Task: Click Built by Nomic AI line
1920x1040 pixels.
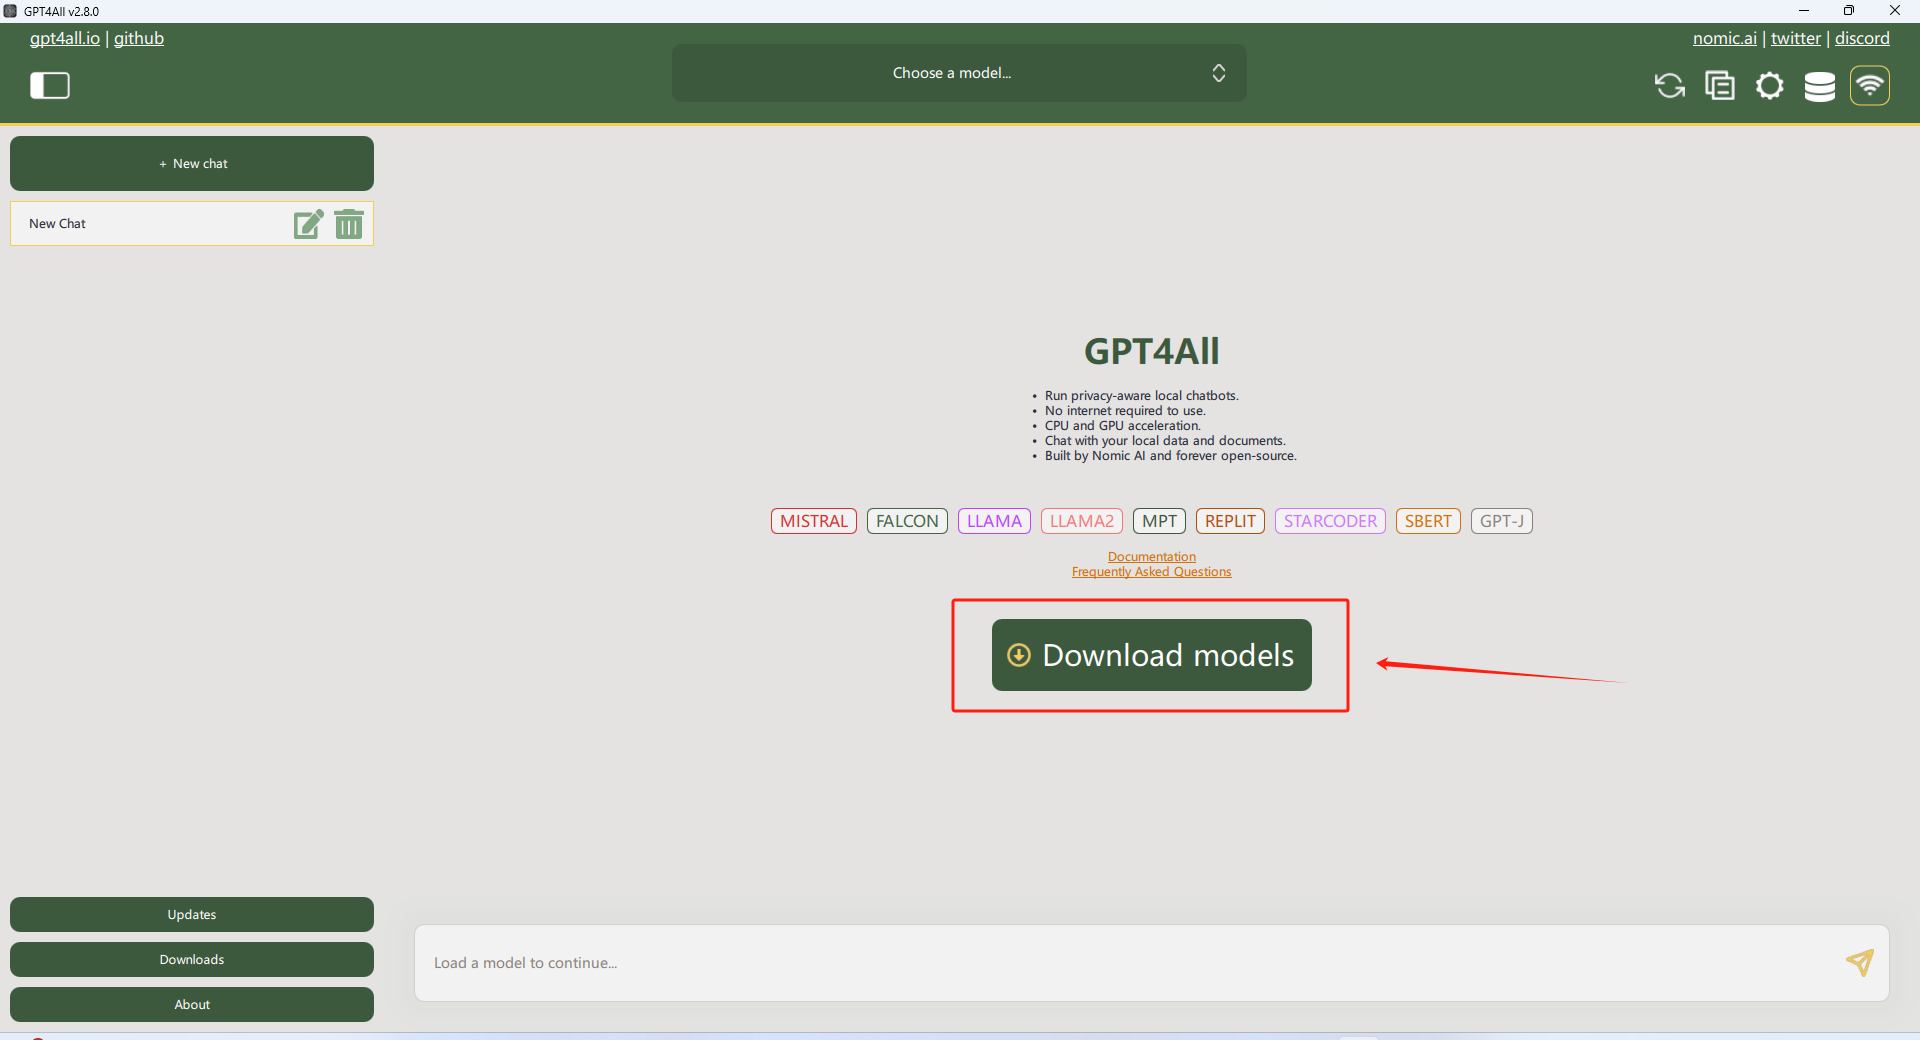Action: [1170, 456]
